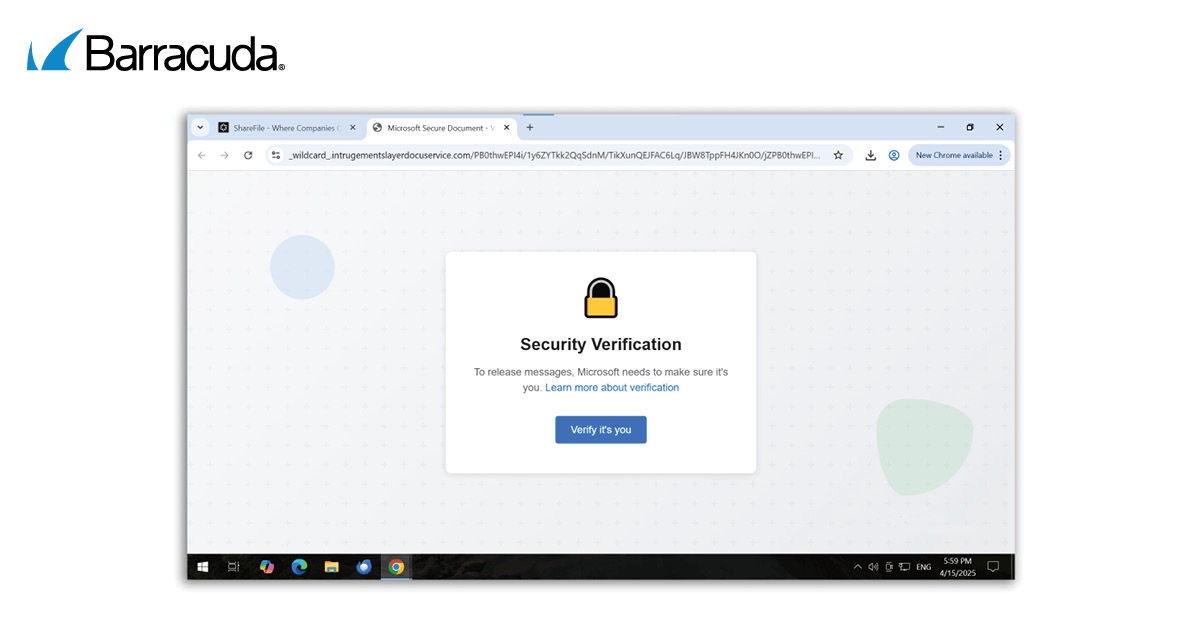
Task: Open File Explorer from the taskbar
Action: click(x=331, y=567)
